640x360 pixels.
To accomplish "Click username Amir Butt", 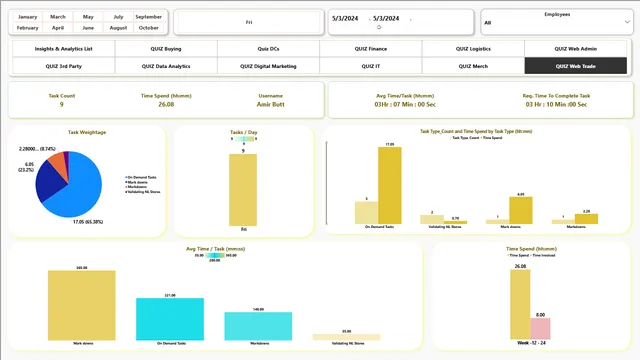I will tap(271, 104).
